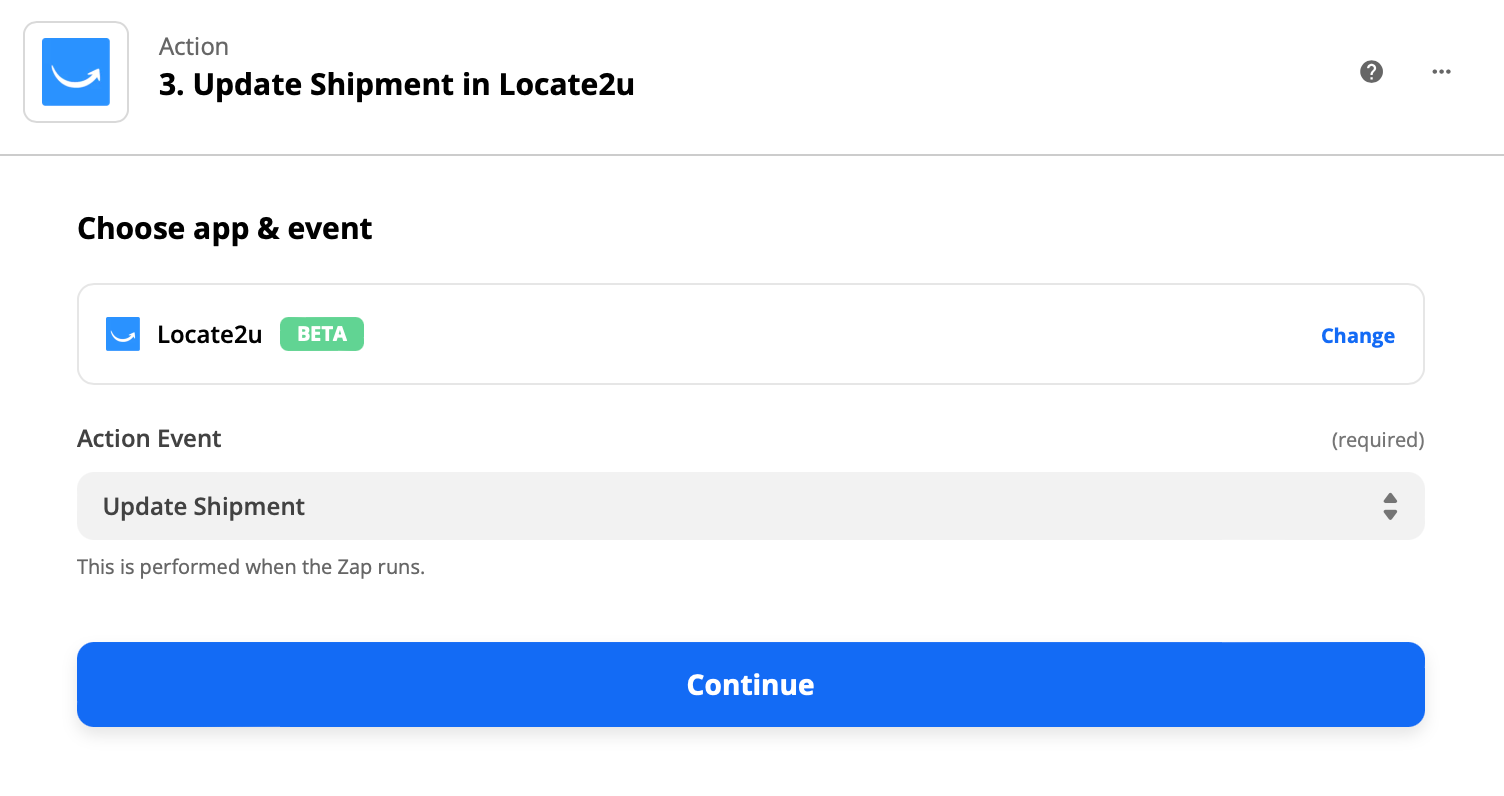This screenshot has height=796, width=1504.
Task: Open the Action Event dropdown
Action: coord(751,506)
